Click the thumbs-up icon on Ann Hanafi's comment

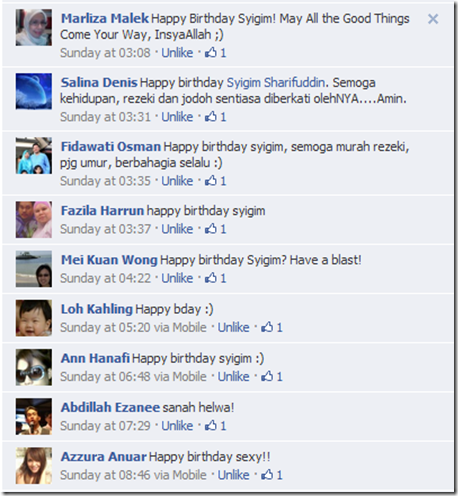coord(267,376)
